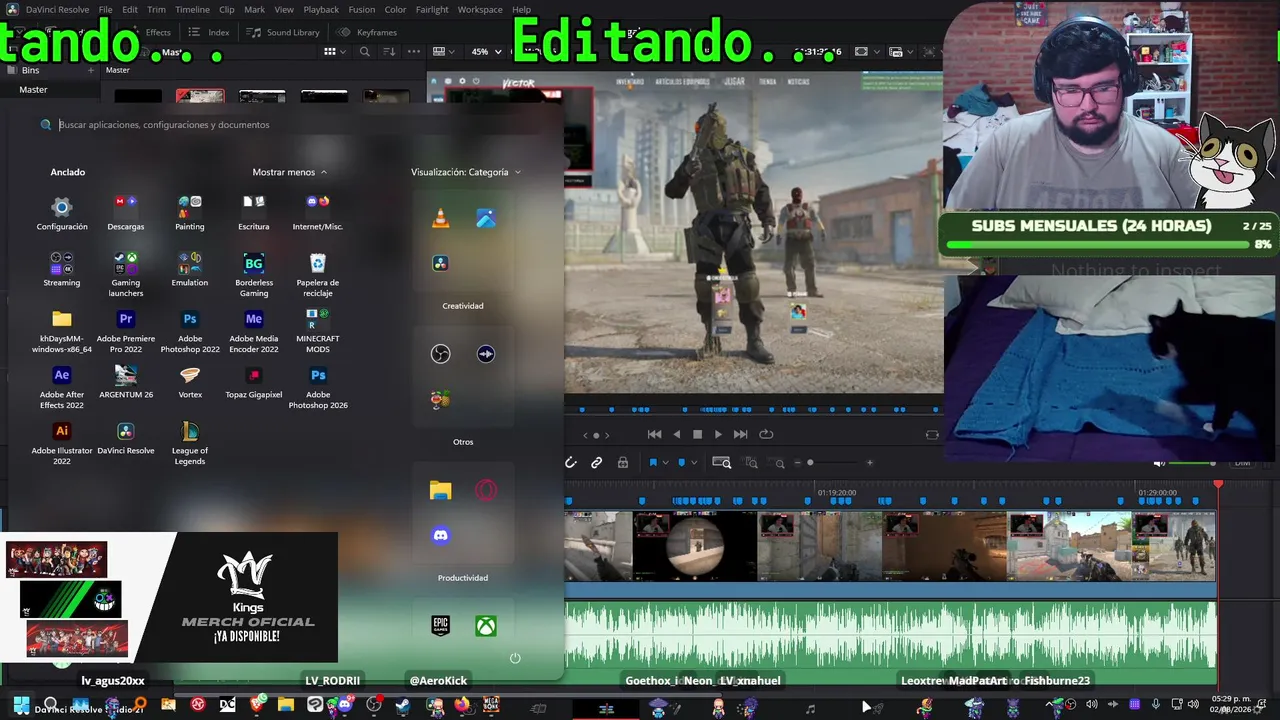Jump to the first frame
1280x720 pixels.
tap(654, 434)
